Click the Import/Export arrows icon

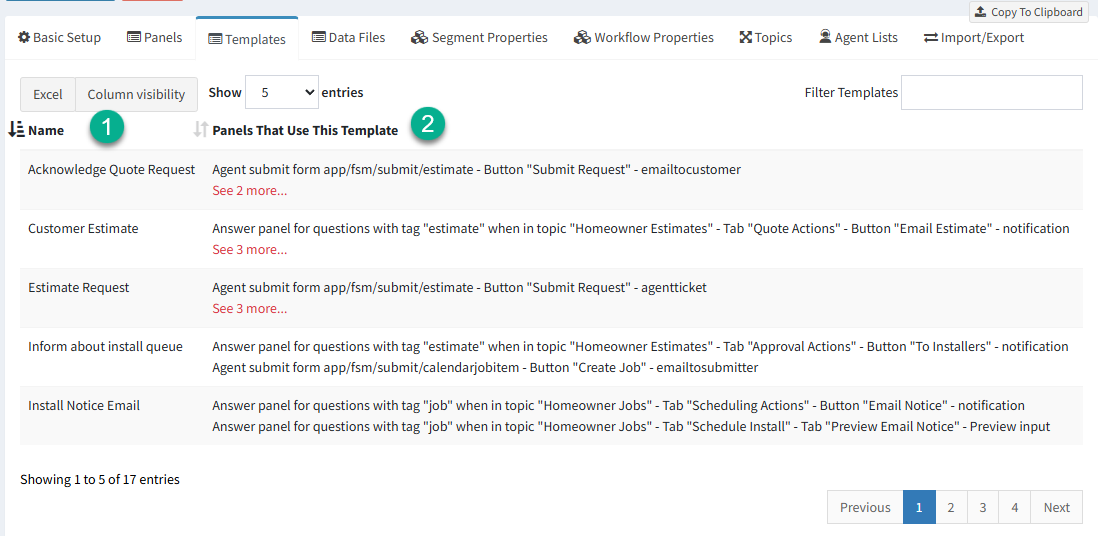[931, 37]
